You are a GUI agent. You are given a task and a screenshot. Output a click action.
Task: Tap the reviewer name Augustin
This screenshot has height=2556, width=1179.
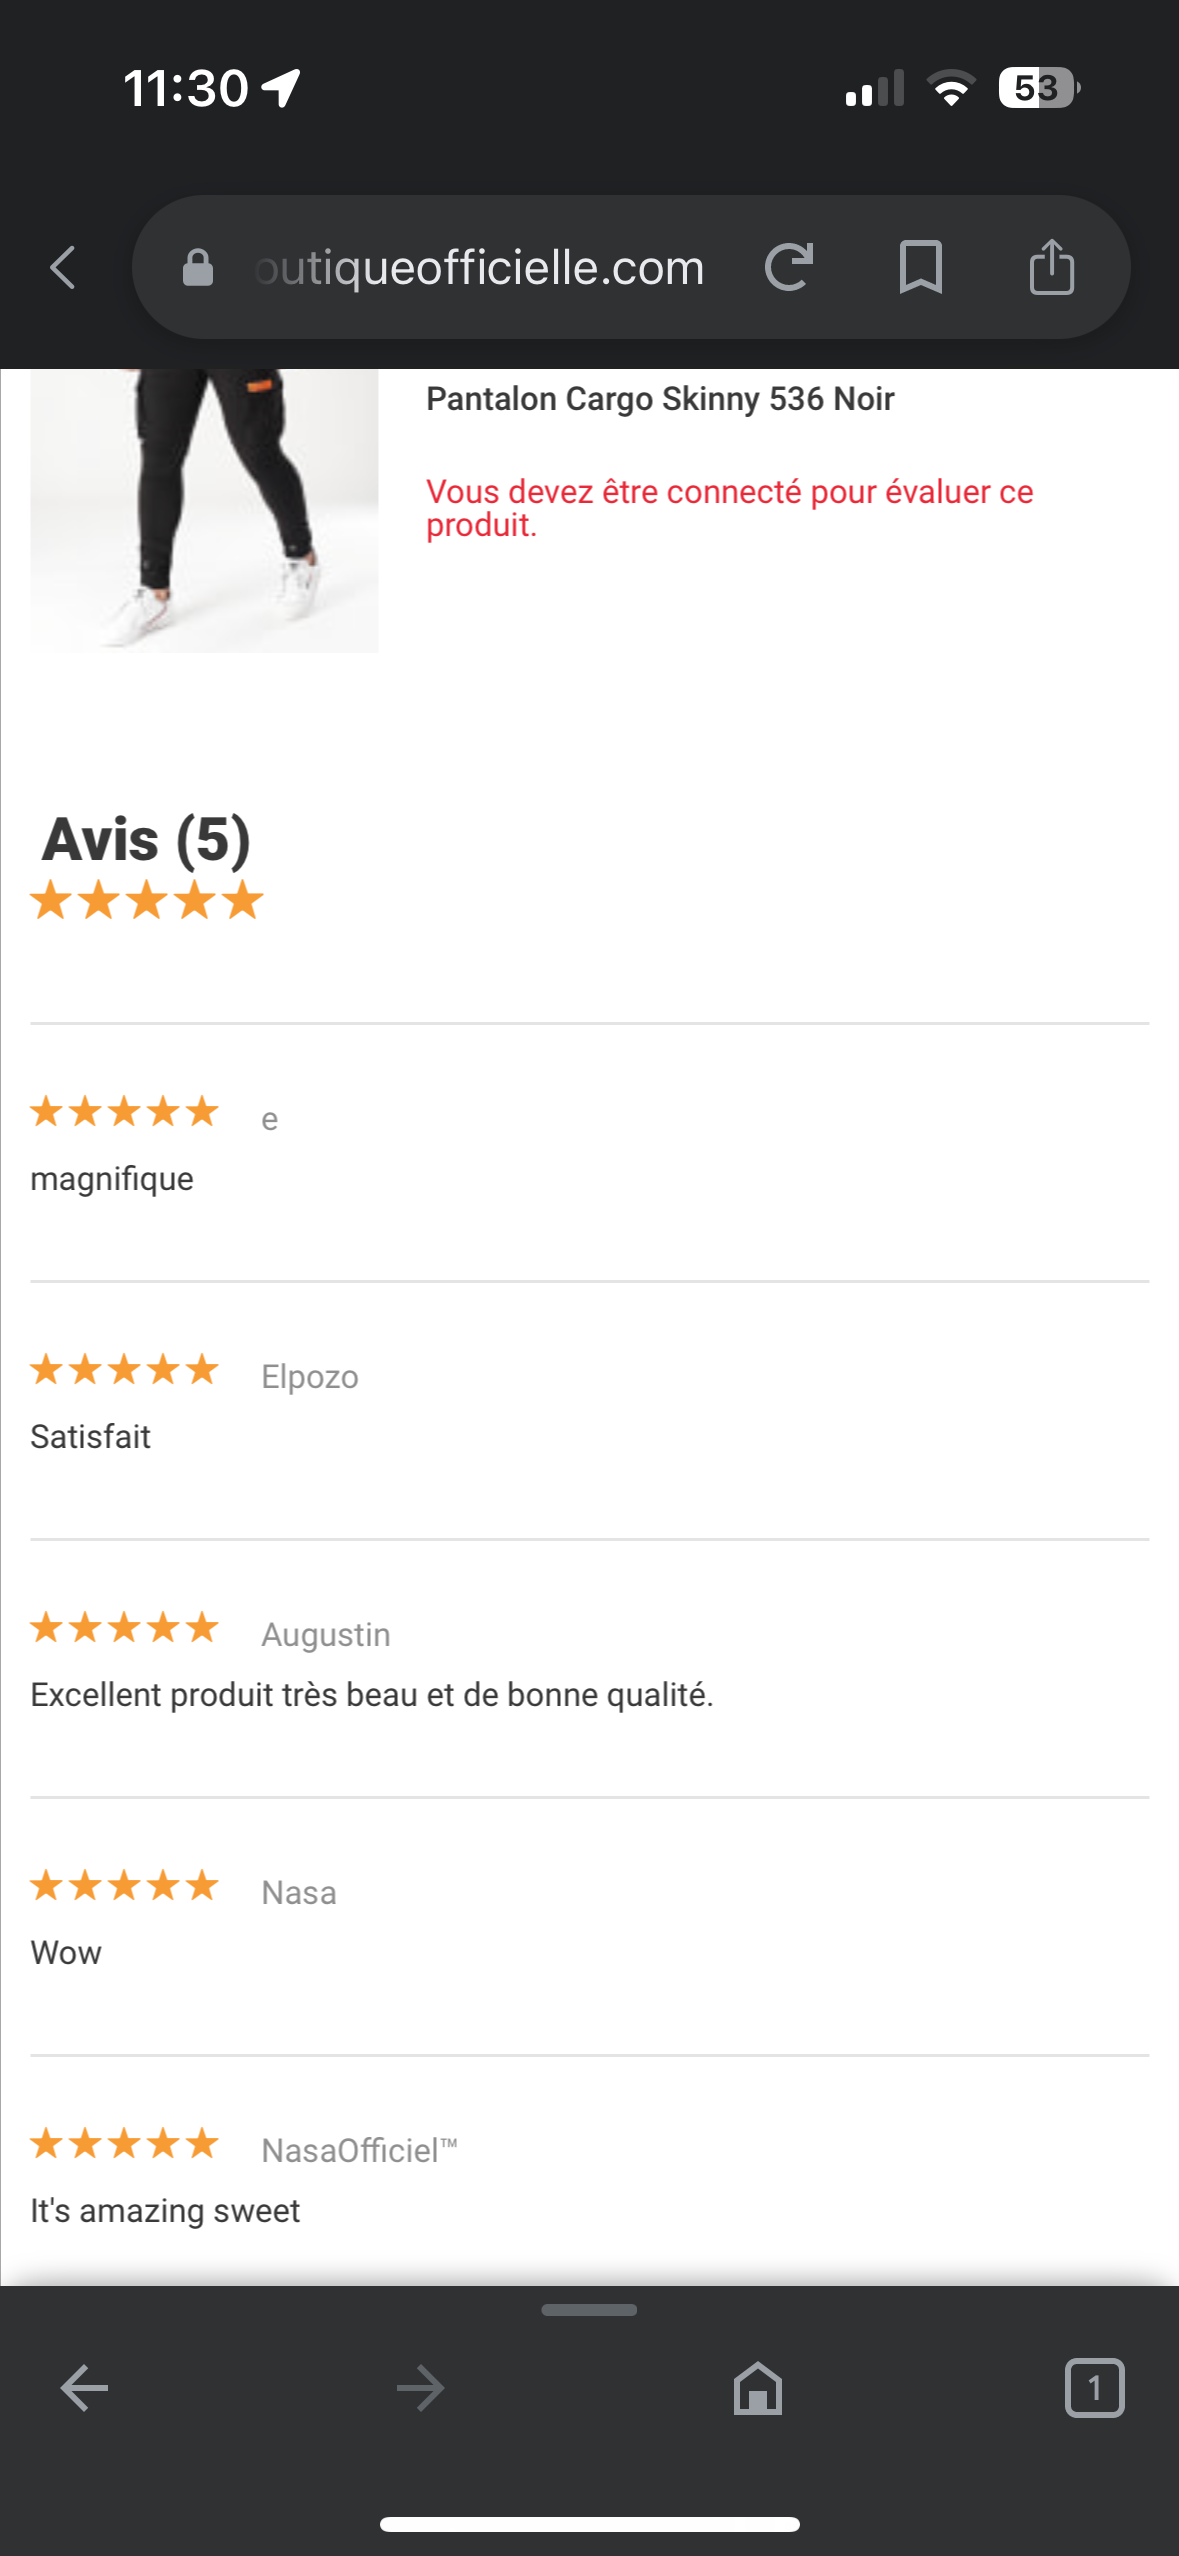[326, 1635]
